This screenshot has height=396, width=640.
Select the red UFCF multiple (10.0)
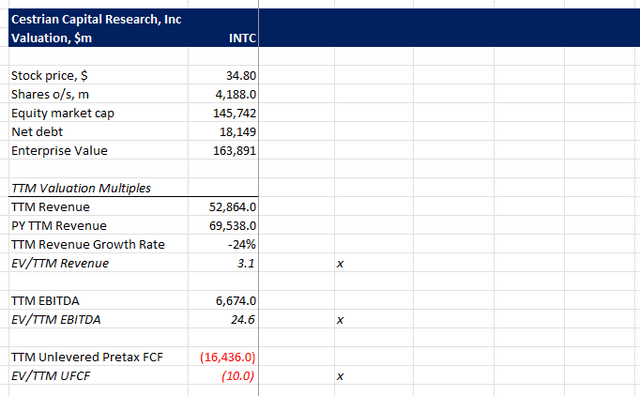point(238,376)
